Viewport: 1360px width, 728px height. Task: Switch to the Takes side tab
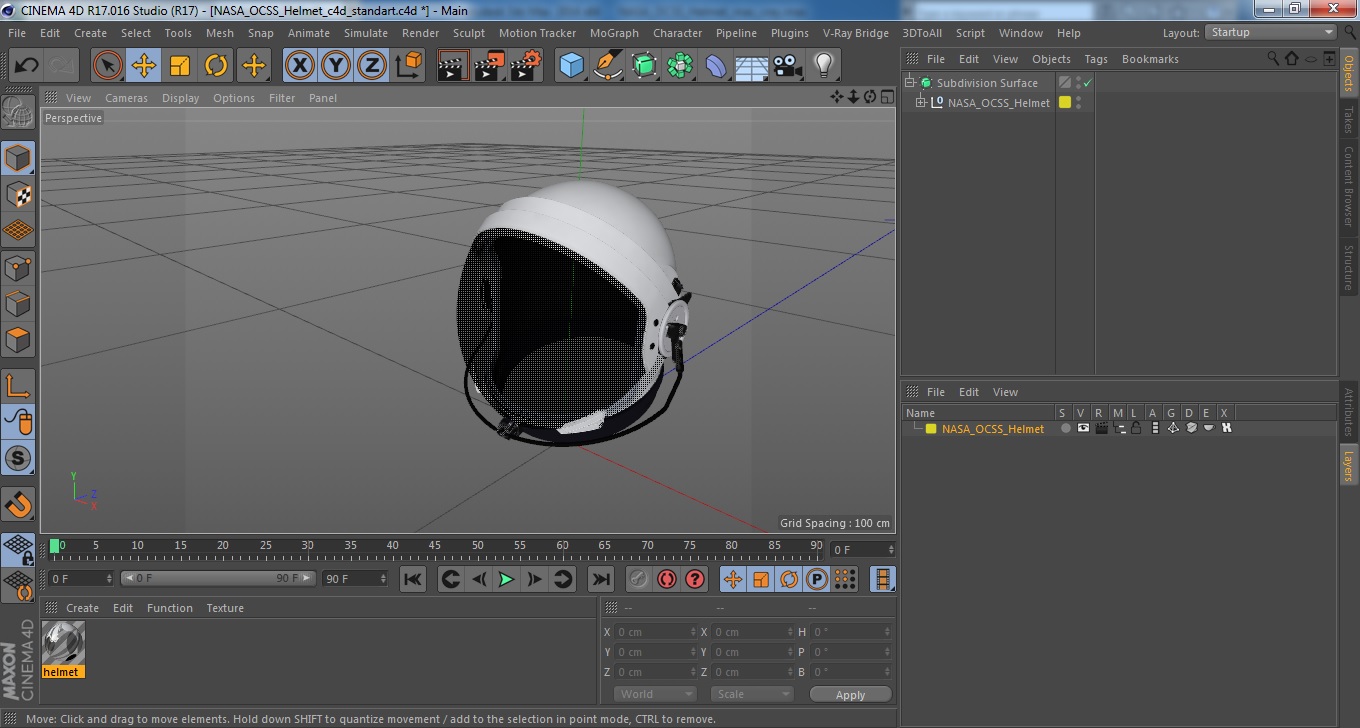click(x=1348, y=120)
